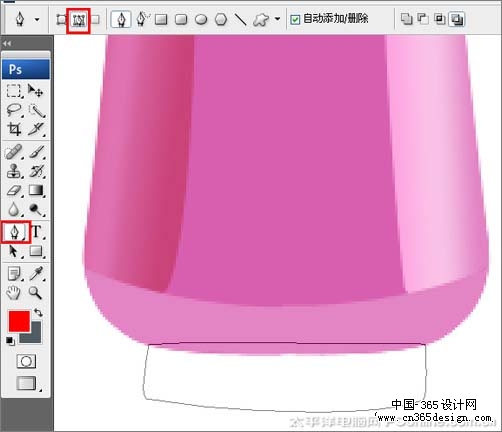The height and width of the screenshot is (432, 502).
Task: Pick the Custom Shape tool option
Action: pyautogui.click(x=261, y=19)
